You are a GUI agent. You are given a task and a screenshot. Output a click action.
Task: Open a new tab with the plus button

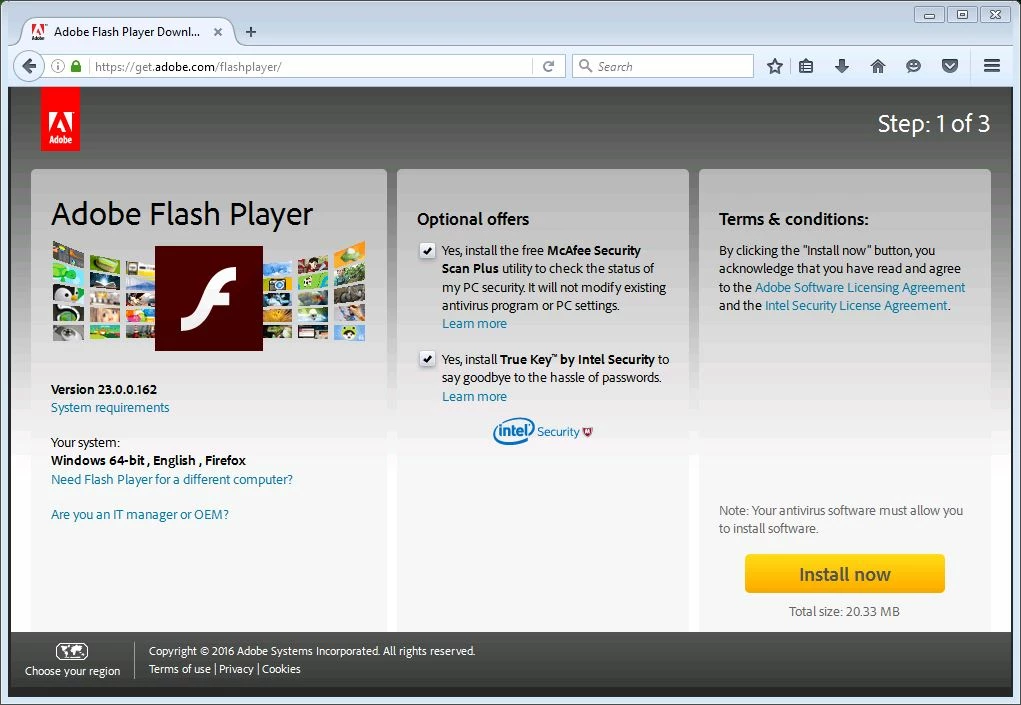click(251, 32)
